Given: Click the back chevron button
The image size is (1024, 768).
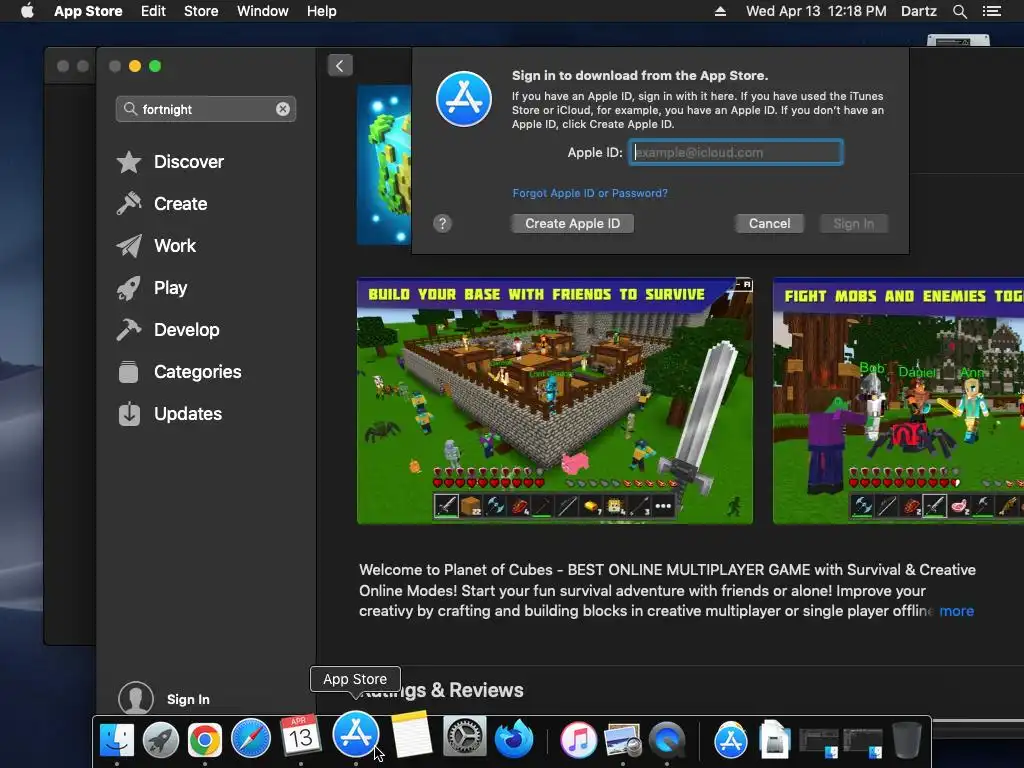Looking at the screenshot, I should (x=340, y=65).
